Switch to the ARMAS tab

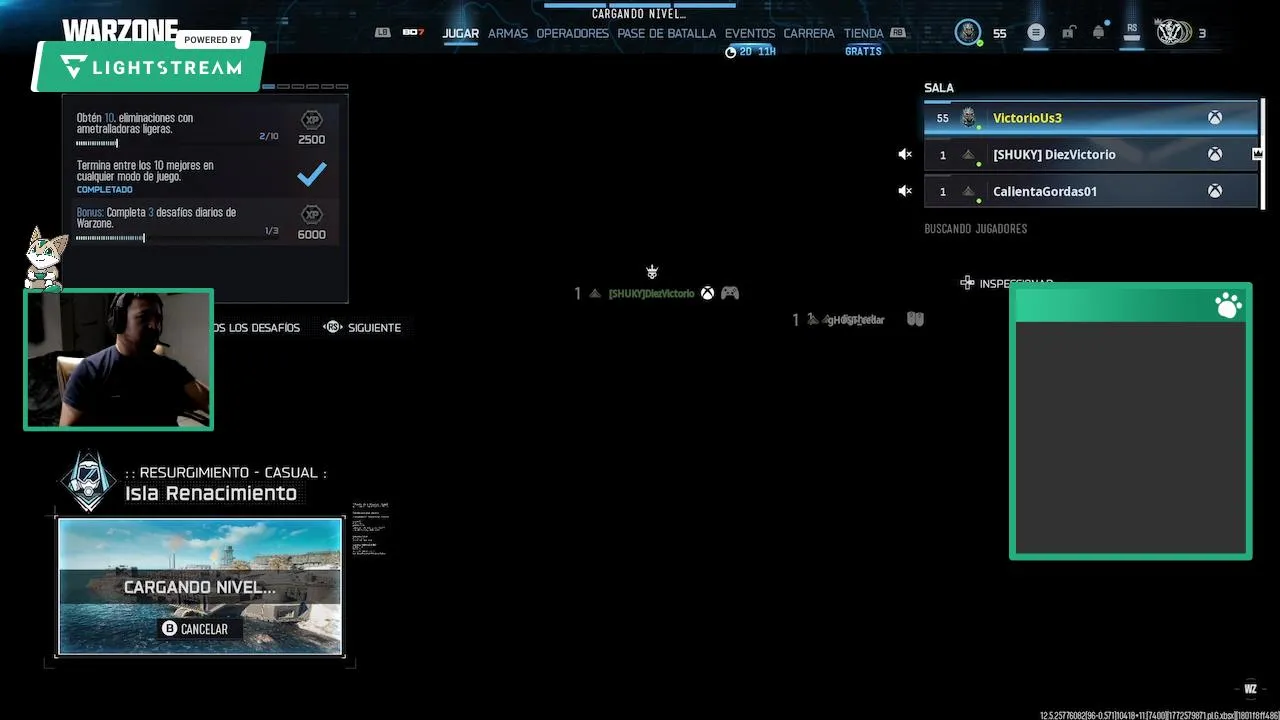point(508,33)
